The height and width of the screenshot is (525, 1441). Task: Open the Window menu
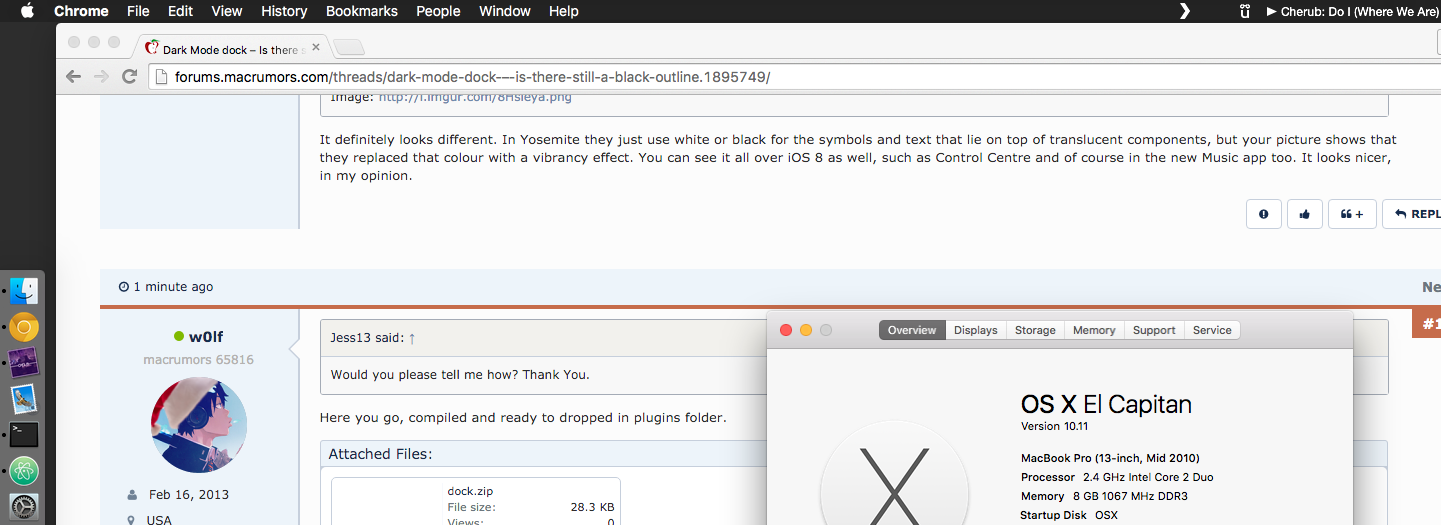[x=505, y=11]
